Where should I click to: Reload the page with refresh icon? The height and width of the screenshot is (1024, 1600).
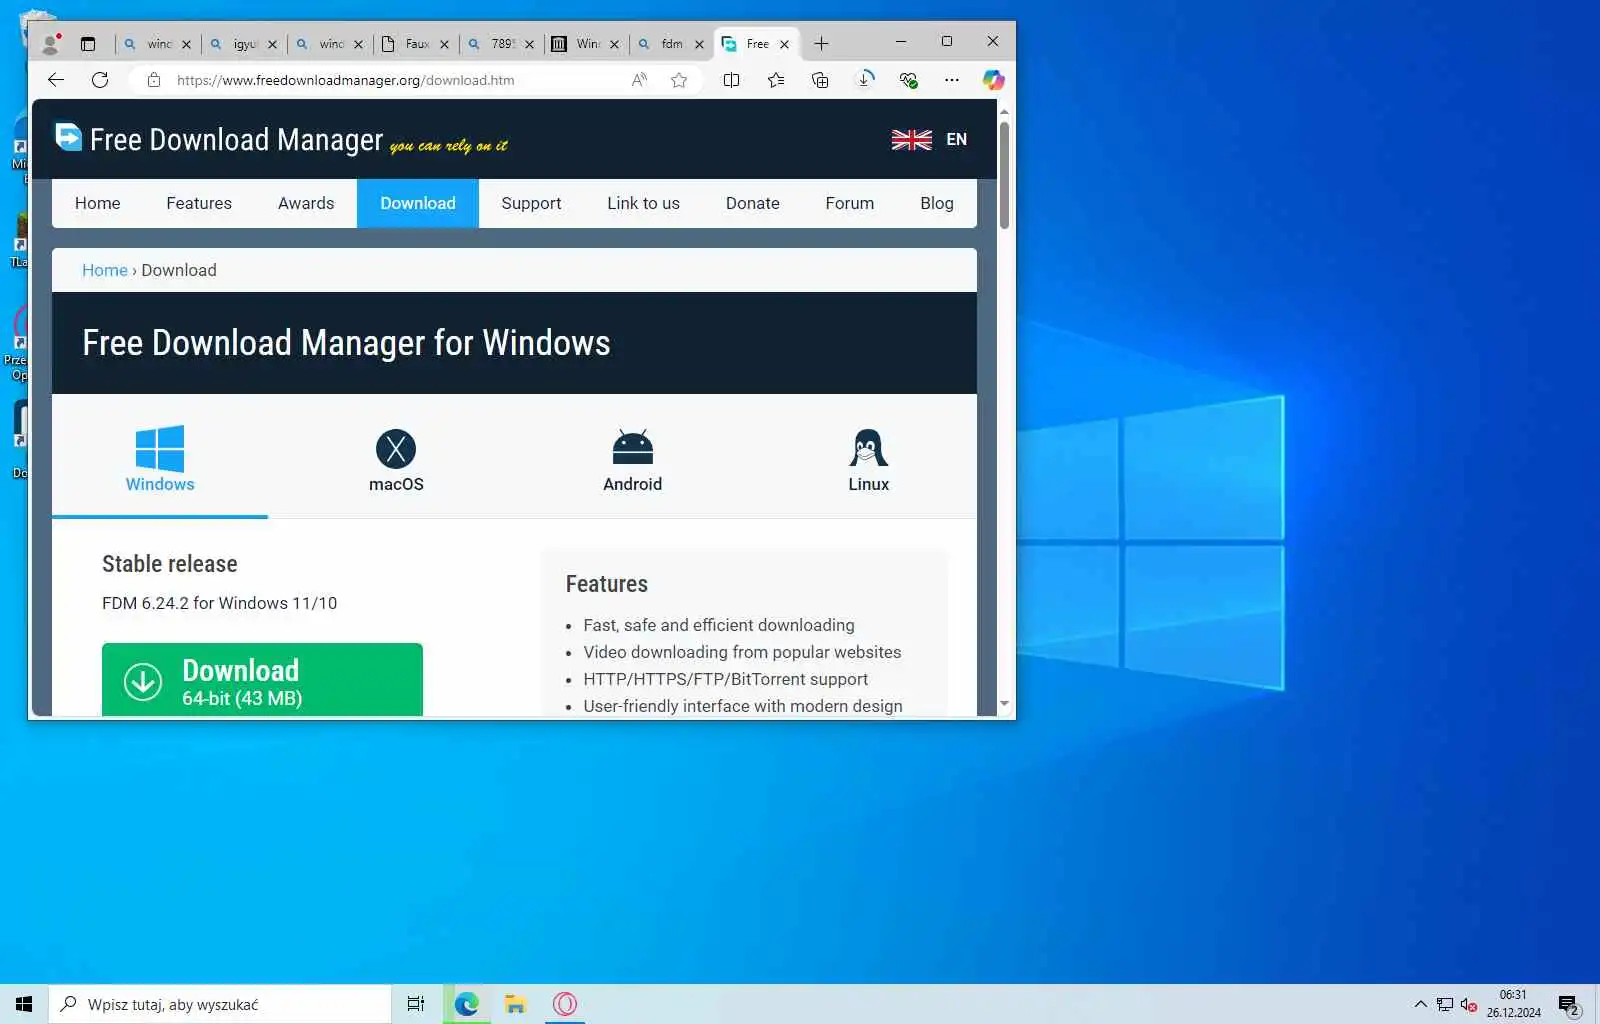click(100, 80)
